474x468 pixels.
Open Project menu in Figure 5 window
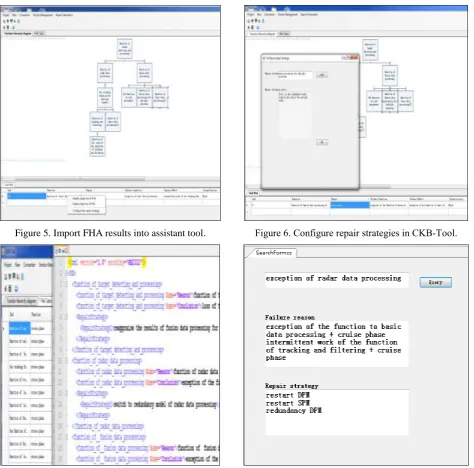pos(6,15)
